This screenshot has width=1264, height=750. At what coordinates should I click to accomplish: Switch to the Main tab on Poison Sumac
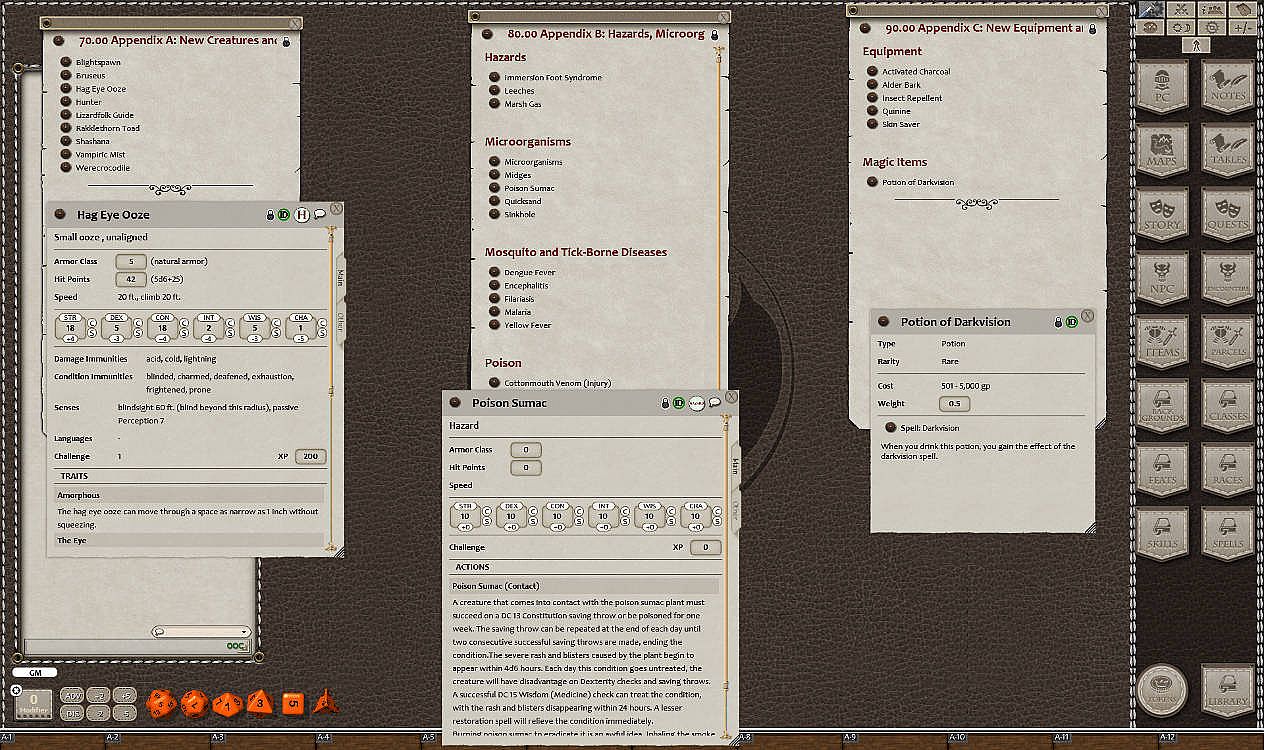pos(735,464)
